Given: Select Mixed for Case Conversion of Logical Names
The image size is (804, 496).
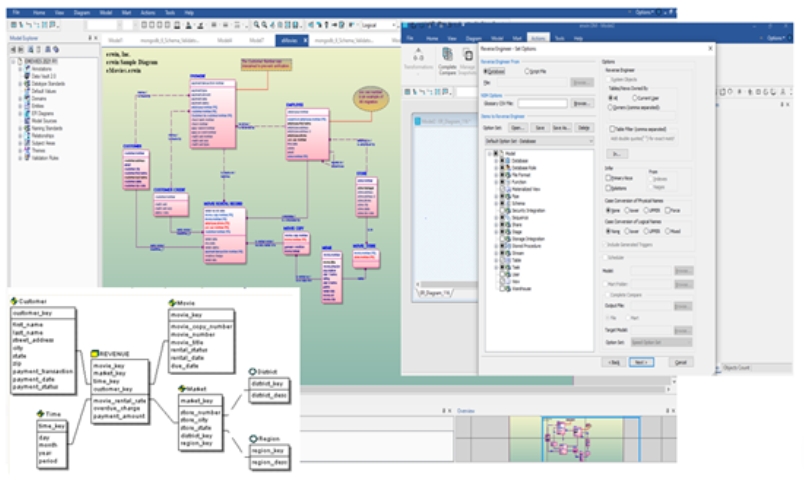Looking at the screenshot, I should click(668, 231).
